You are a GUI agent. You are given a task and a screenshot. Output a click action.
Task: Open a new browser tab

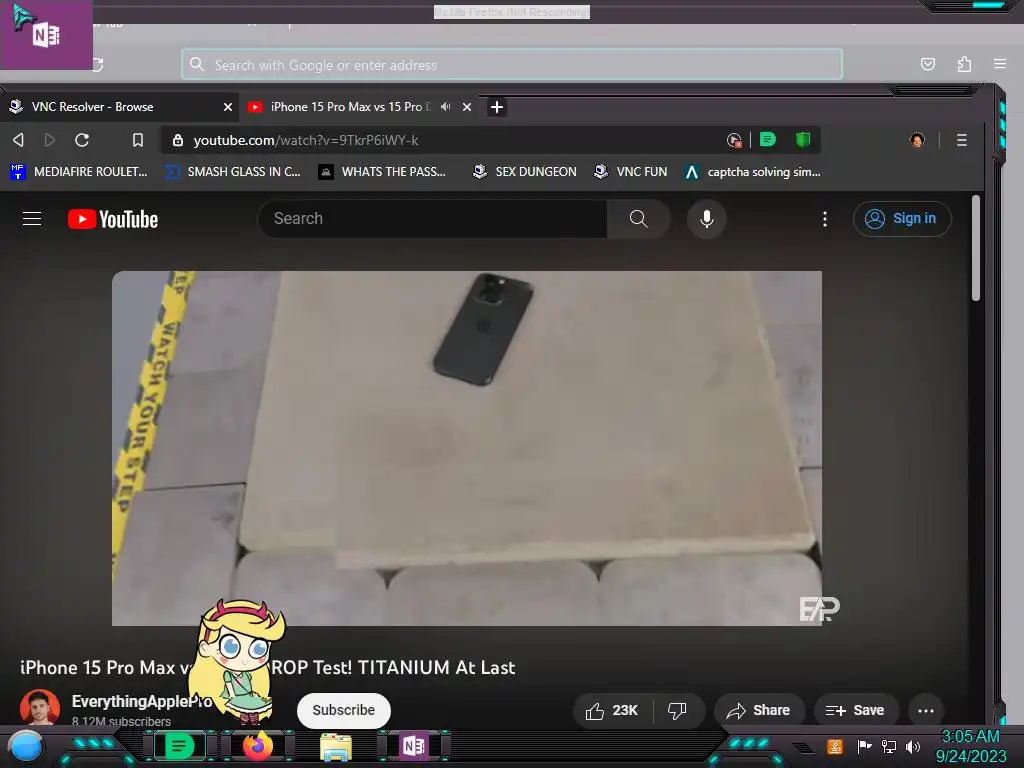(496, 106)
